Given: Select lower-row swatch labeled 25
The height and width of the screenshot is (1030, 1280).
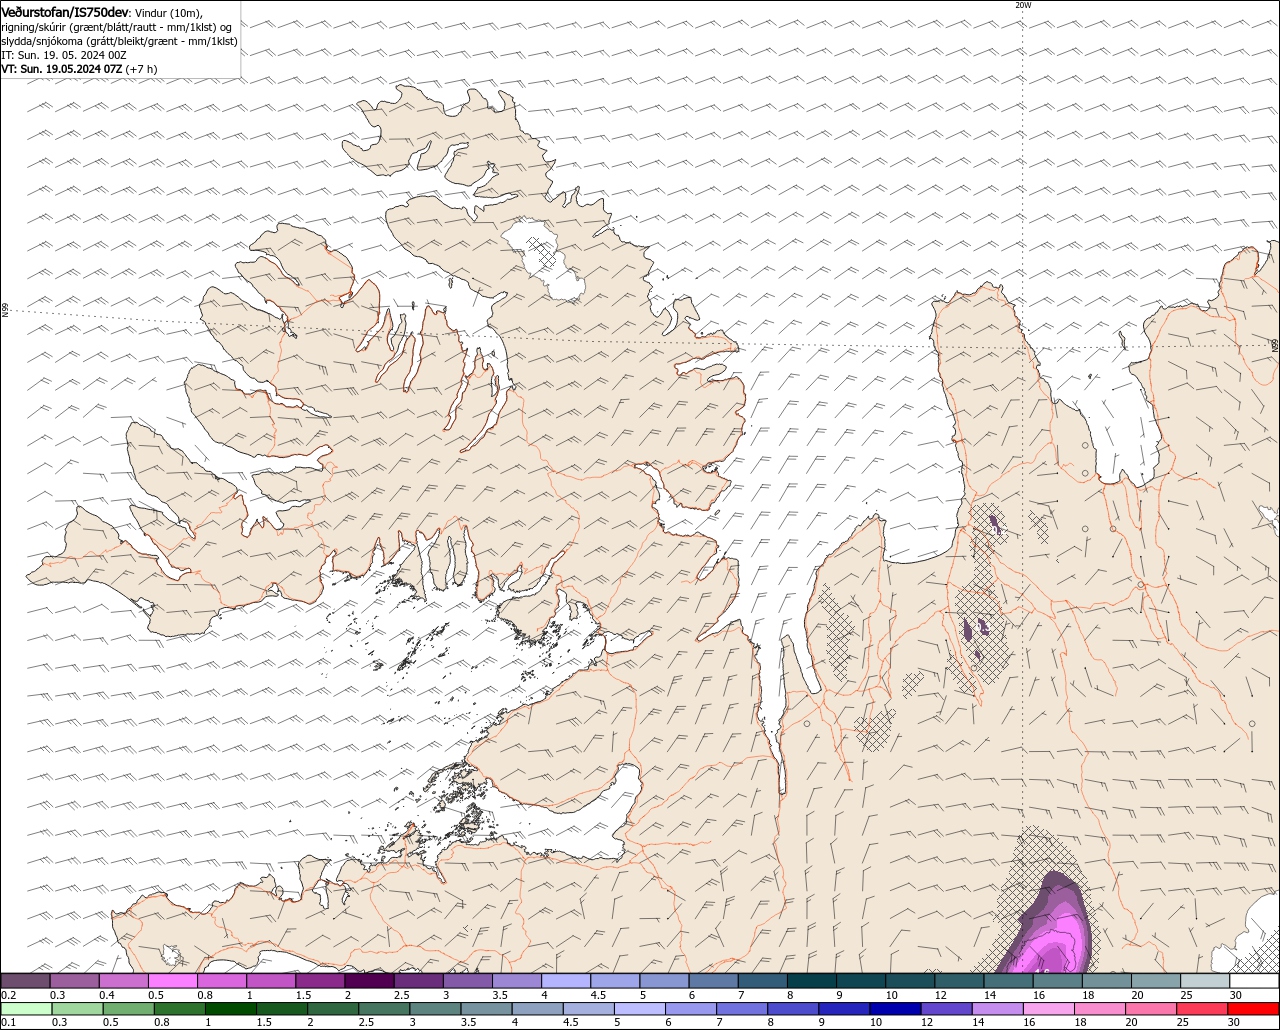Looking at the screenshot, I should point(1203,1009).
